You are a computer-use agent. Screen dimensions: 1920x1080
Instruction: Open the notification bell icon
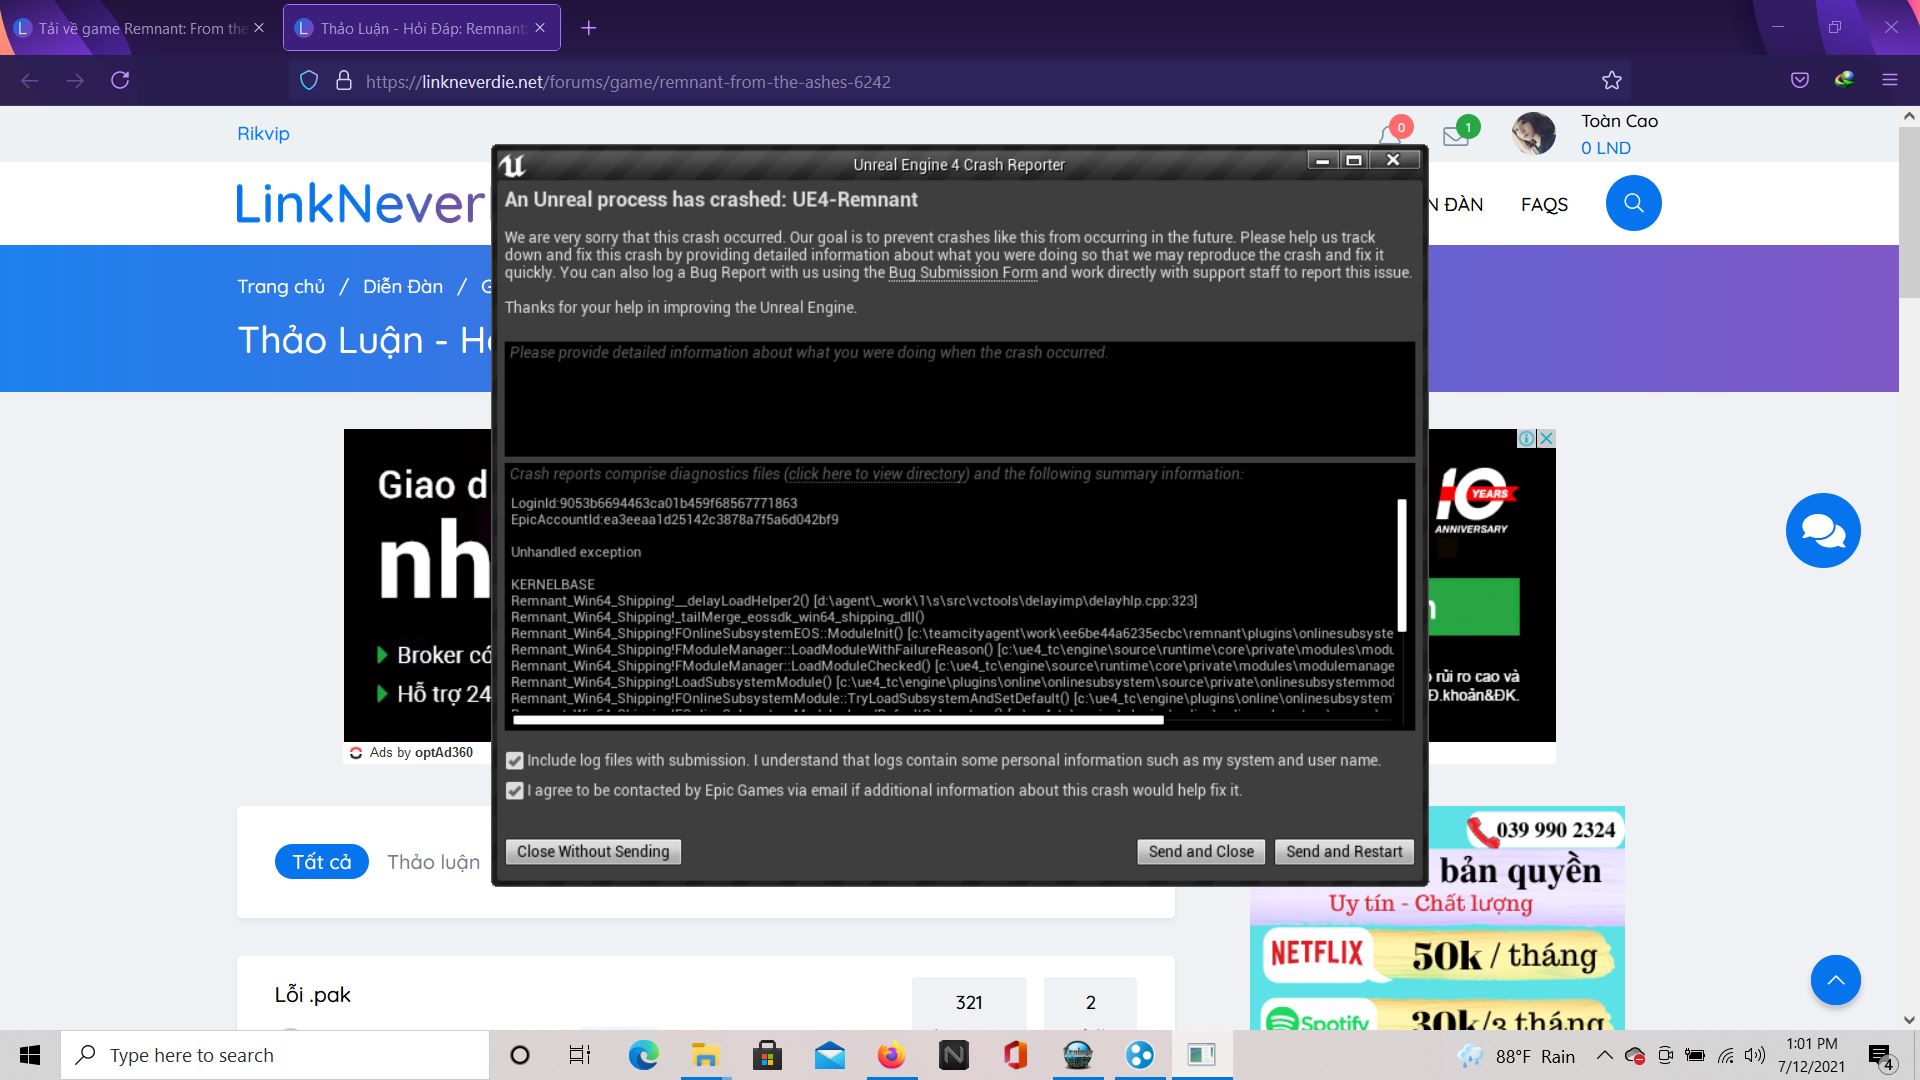[x=1390, y=135]
